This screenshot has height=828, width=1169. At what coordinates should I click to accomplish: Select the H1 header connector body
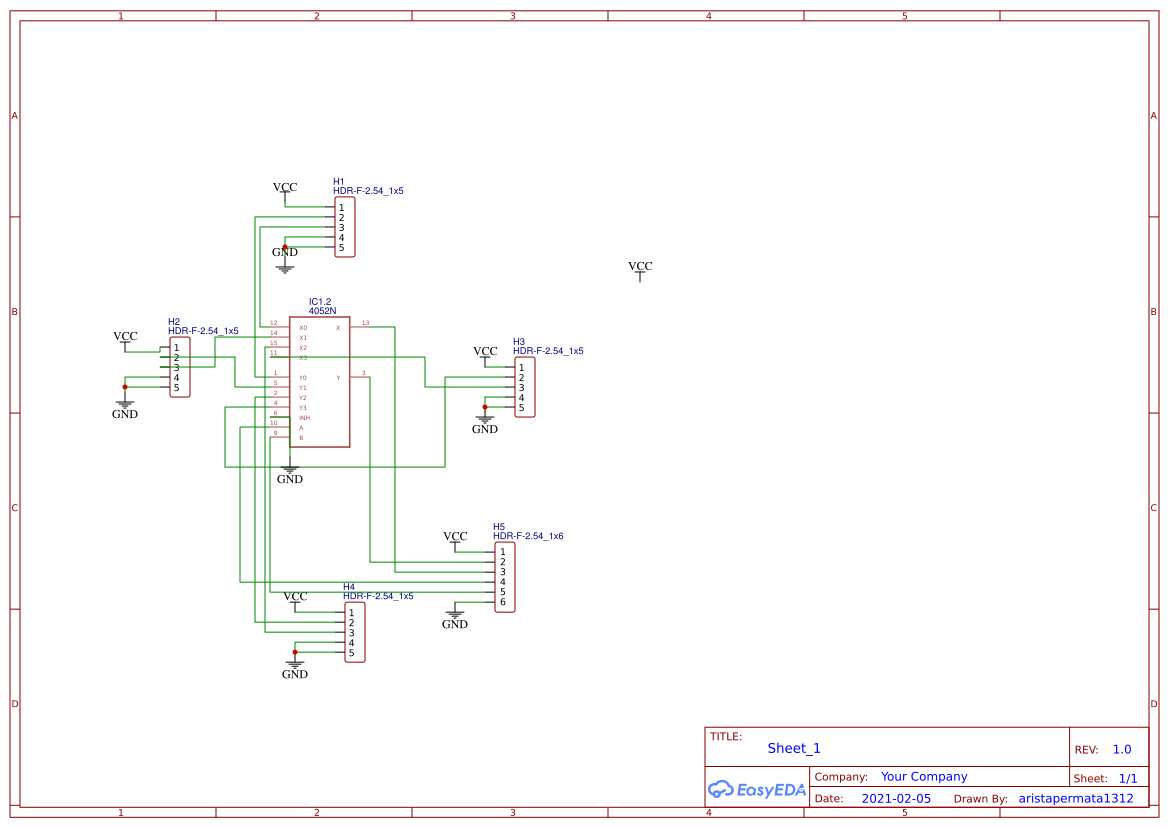click(345, 228)
